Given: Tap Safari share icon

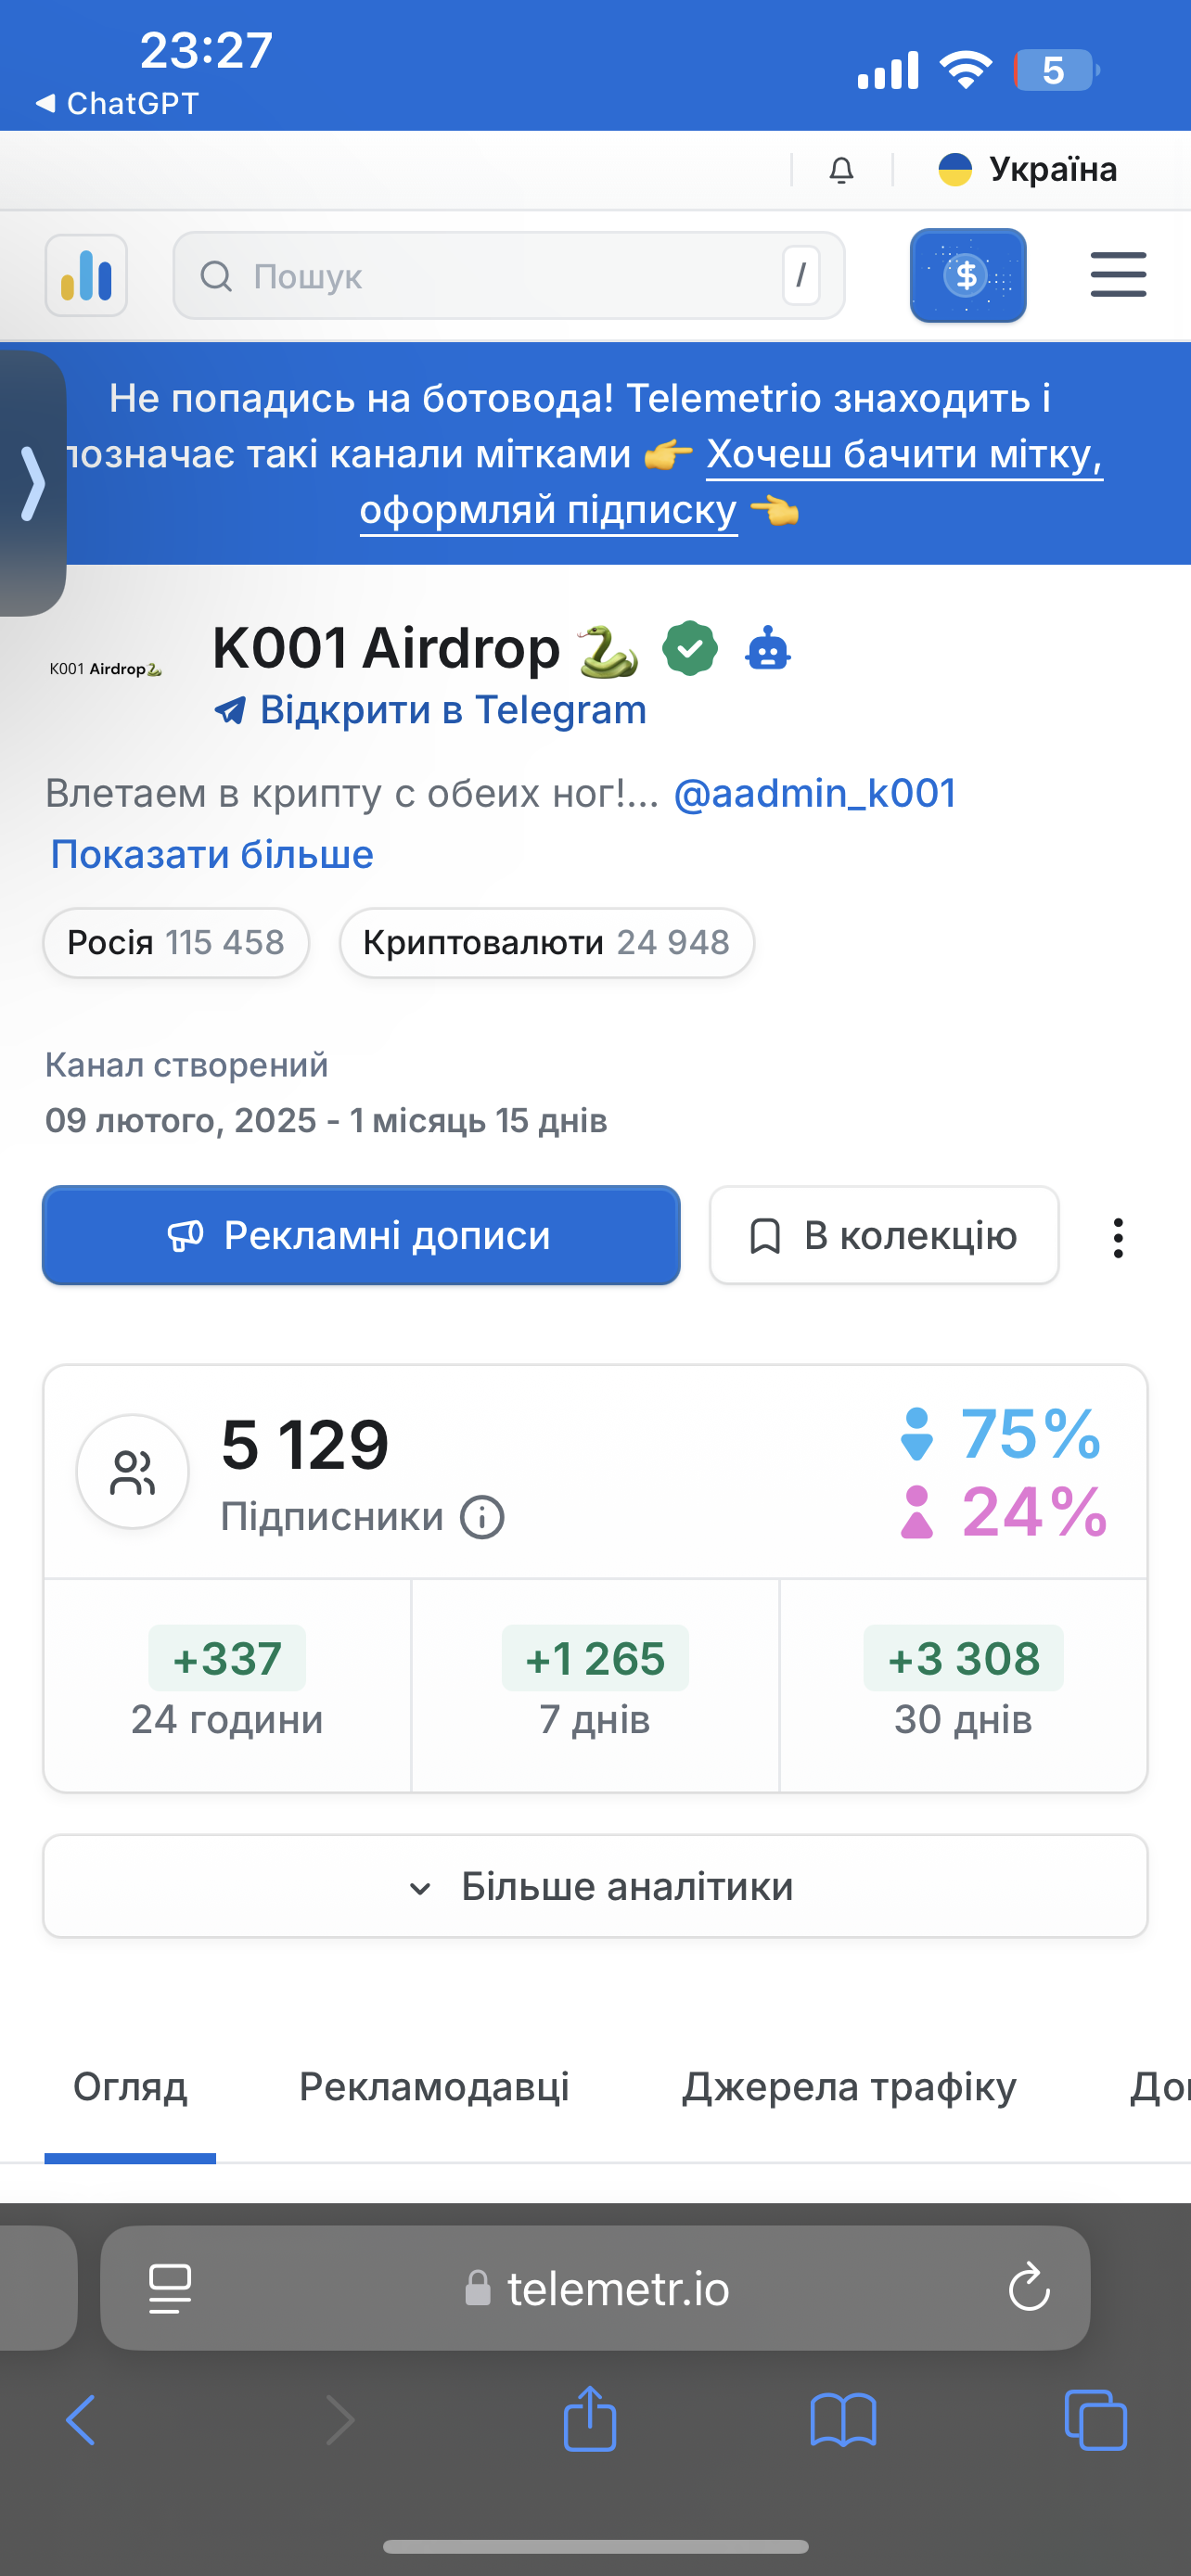Looking at the screenshot, I should coord(589,2420).
